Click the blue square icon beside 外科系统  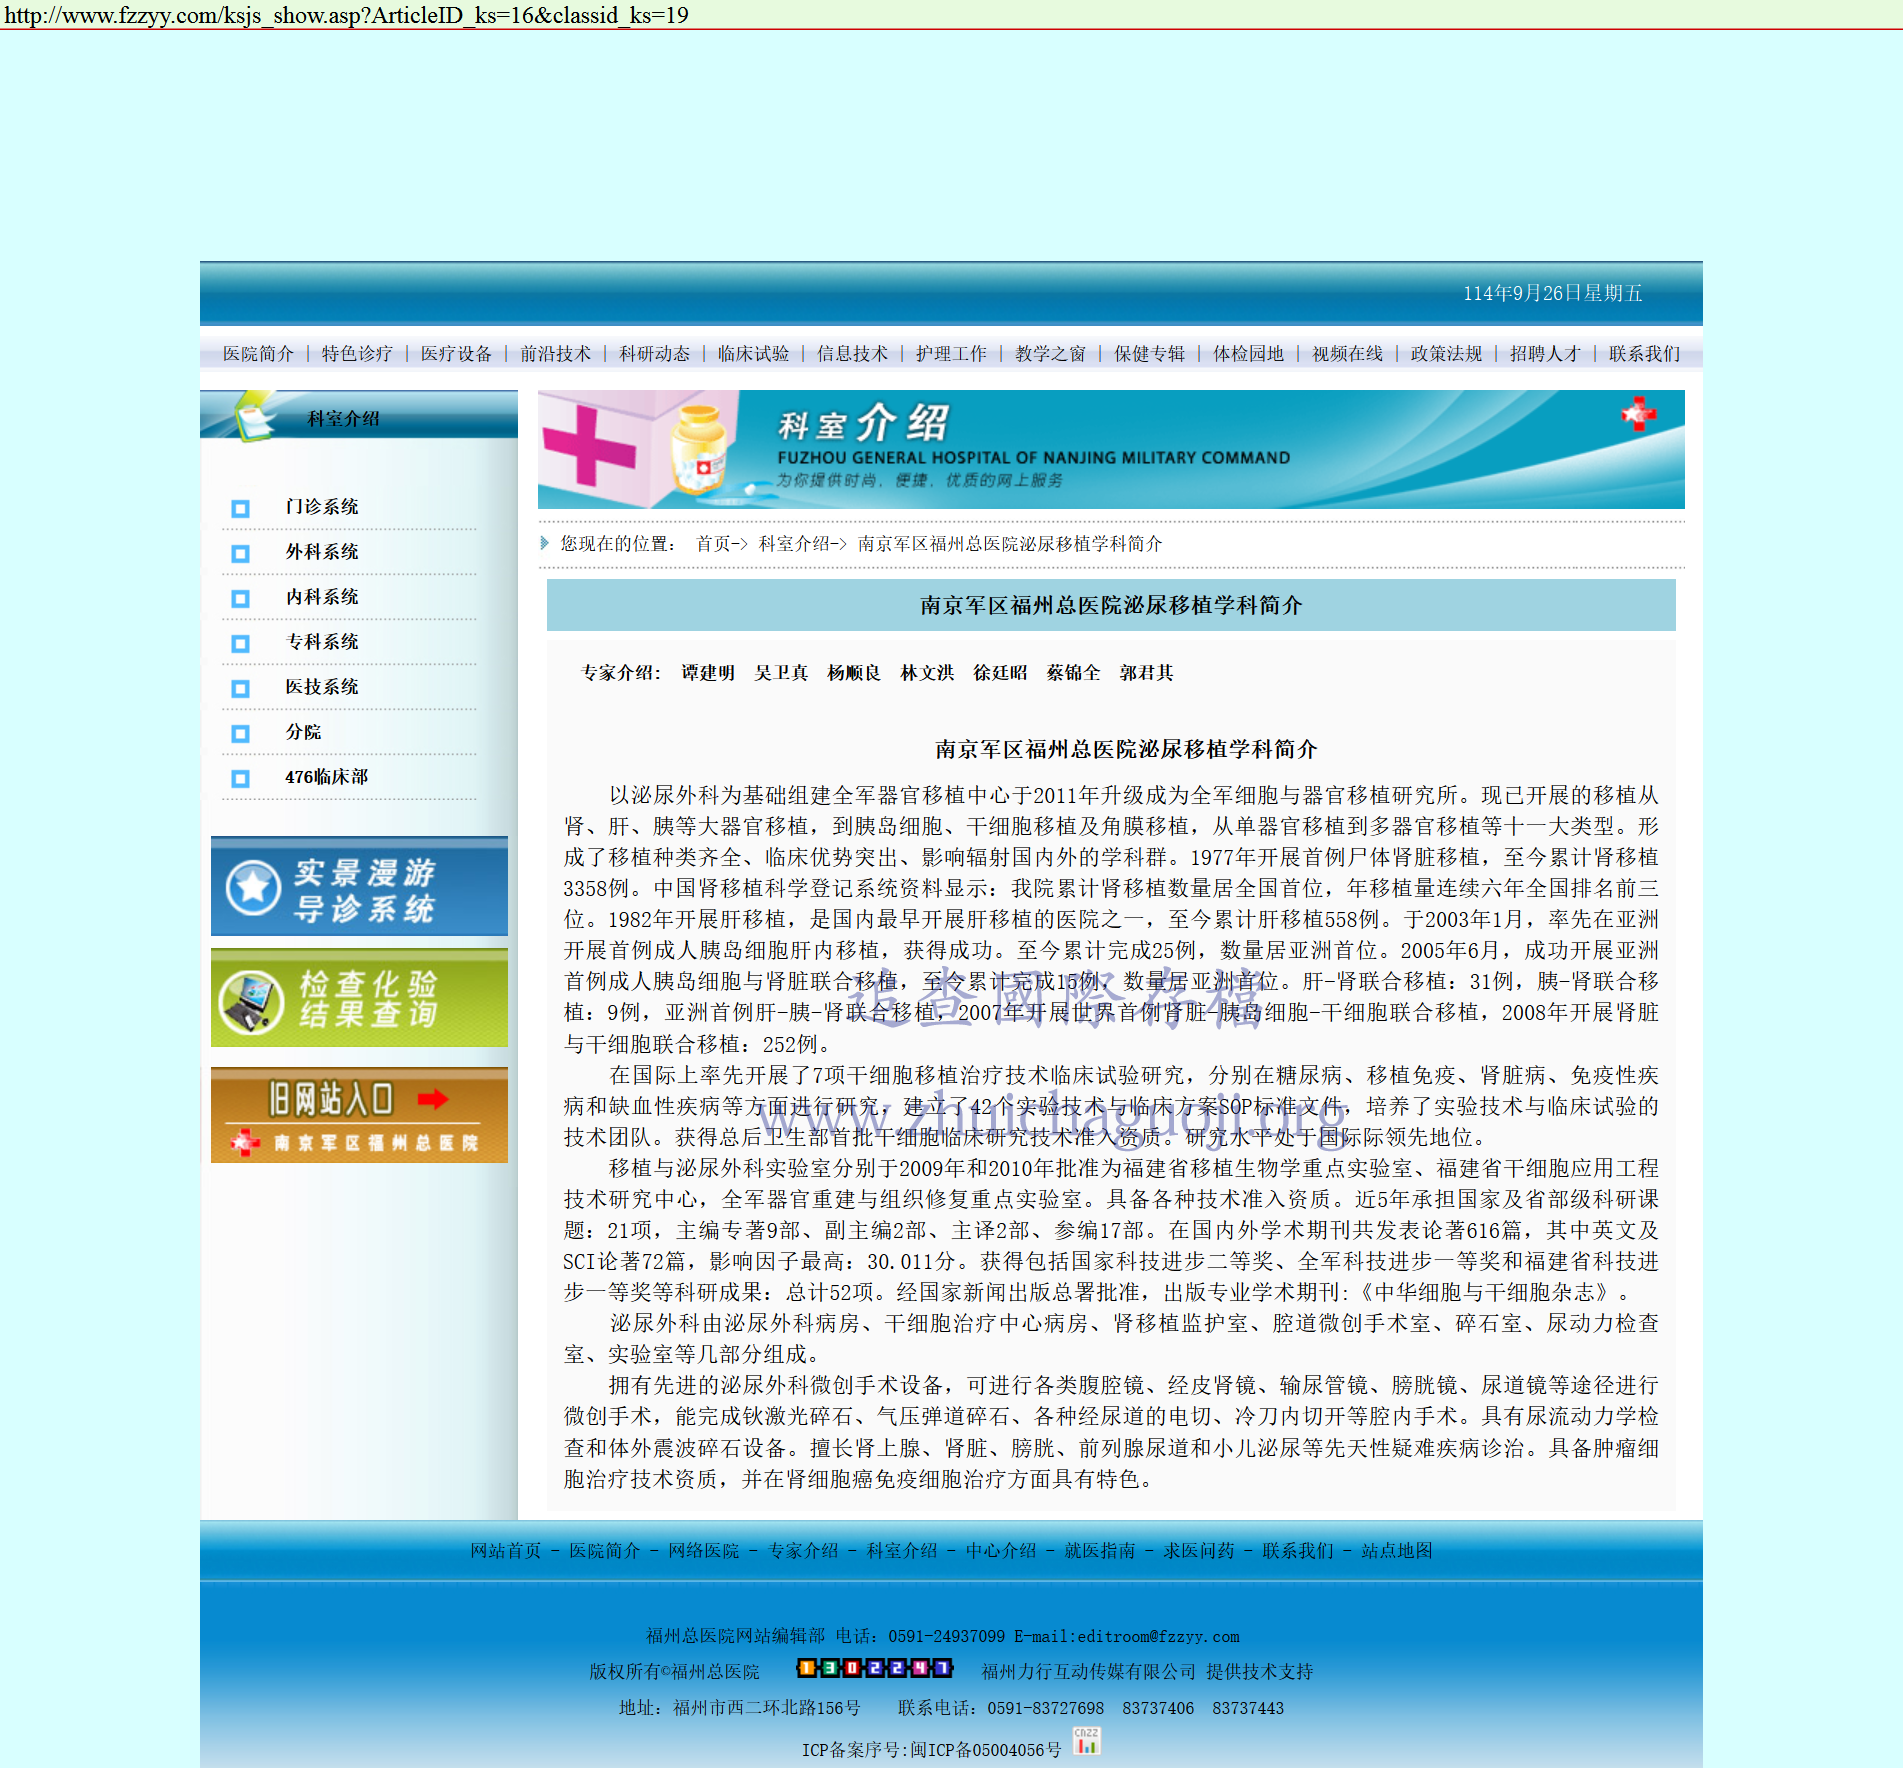pyautogui.click(x=240, y=554)
